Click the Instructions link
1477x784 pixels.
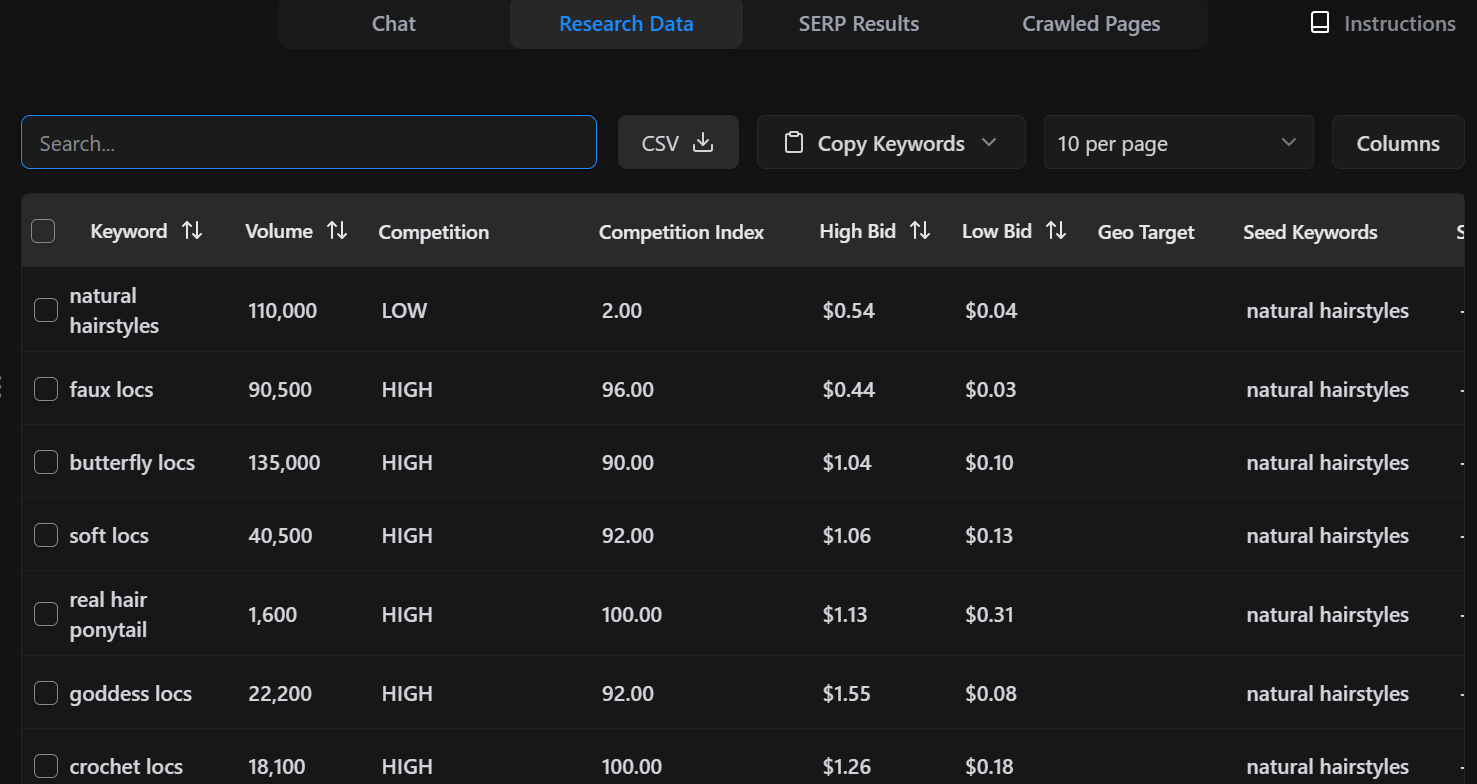[x=1399, y=24]
